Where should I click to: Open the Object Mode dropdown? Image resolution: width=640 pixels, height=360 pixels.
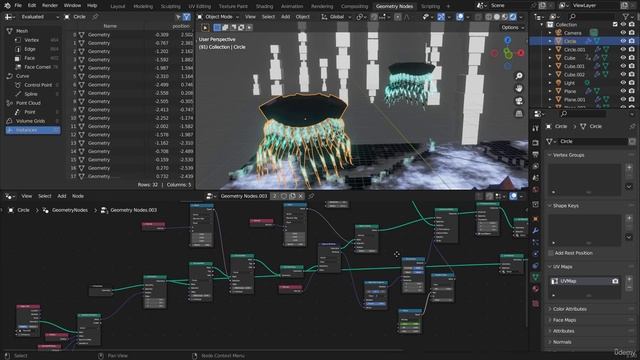pyautogui.click(x=218, y=17)
